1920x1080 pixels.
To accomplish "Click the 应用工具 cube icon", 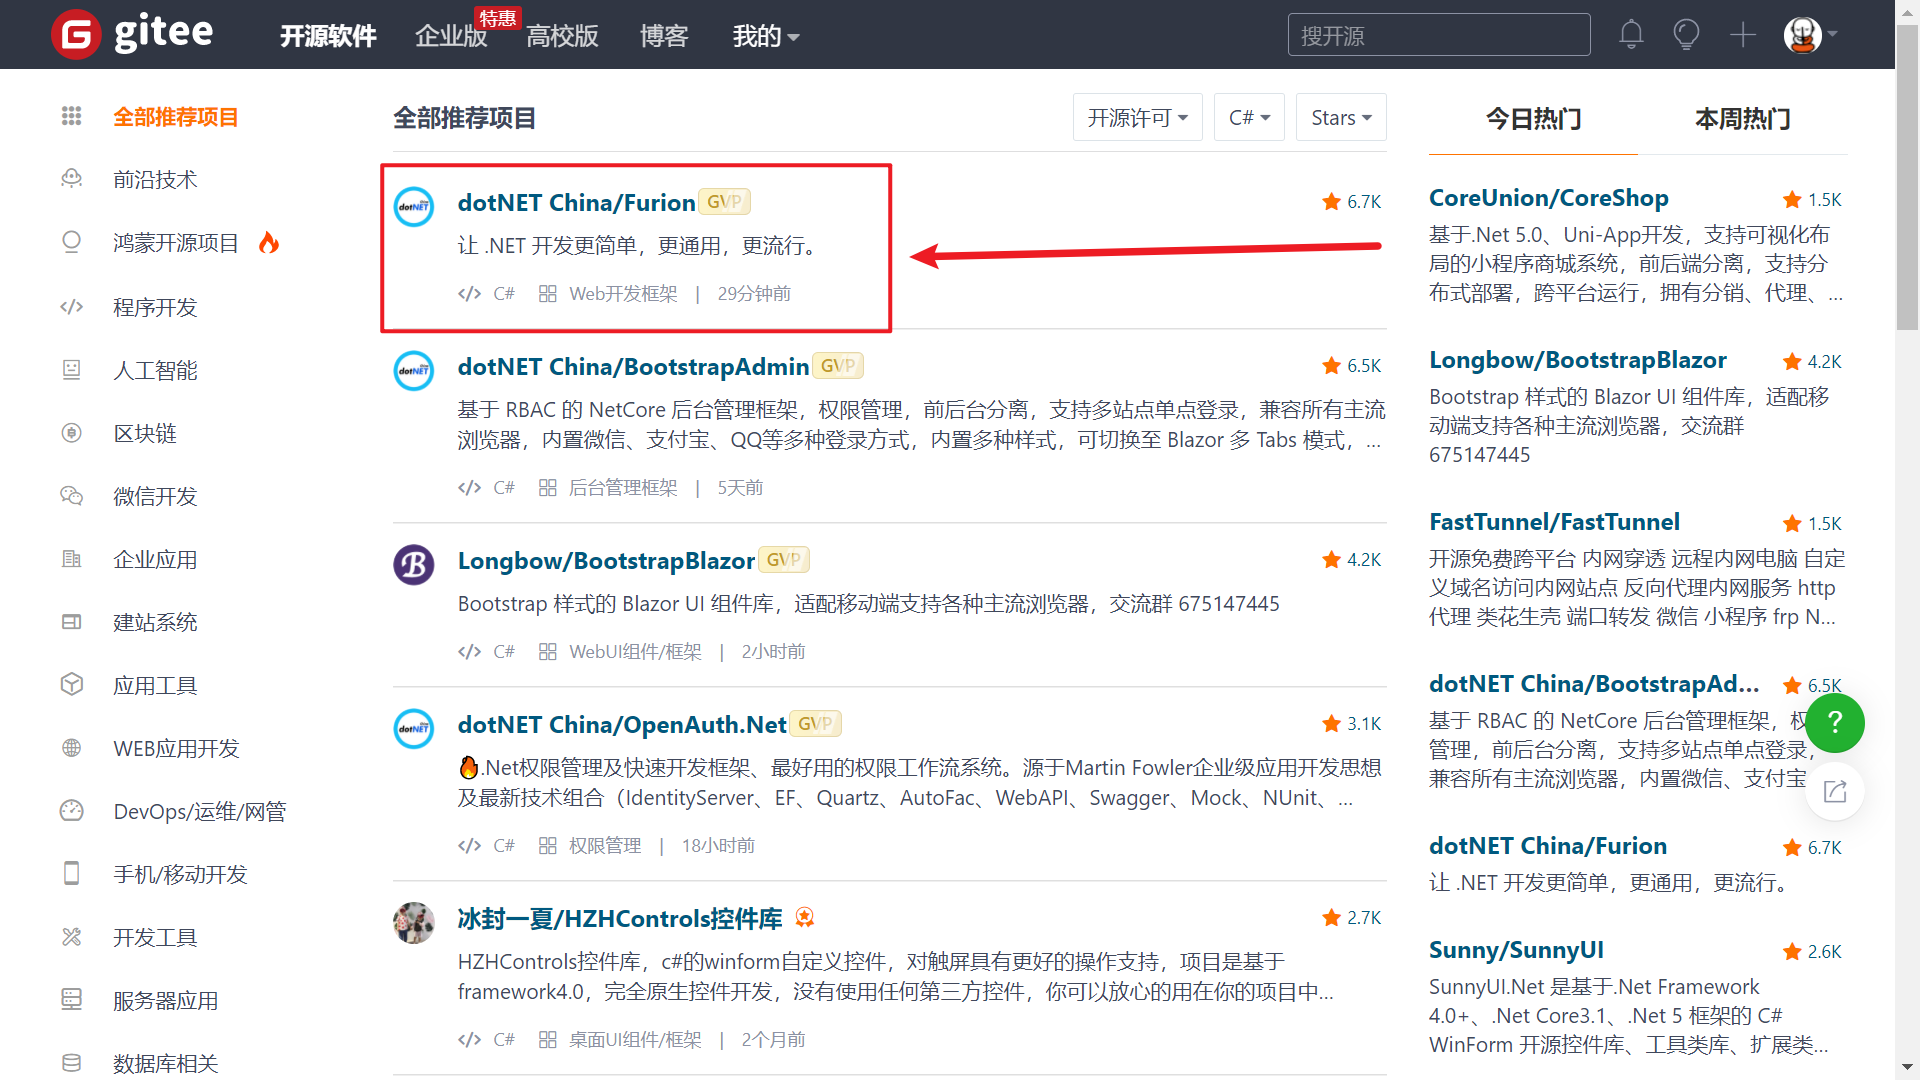I will (x=71, y=684).
